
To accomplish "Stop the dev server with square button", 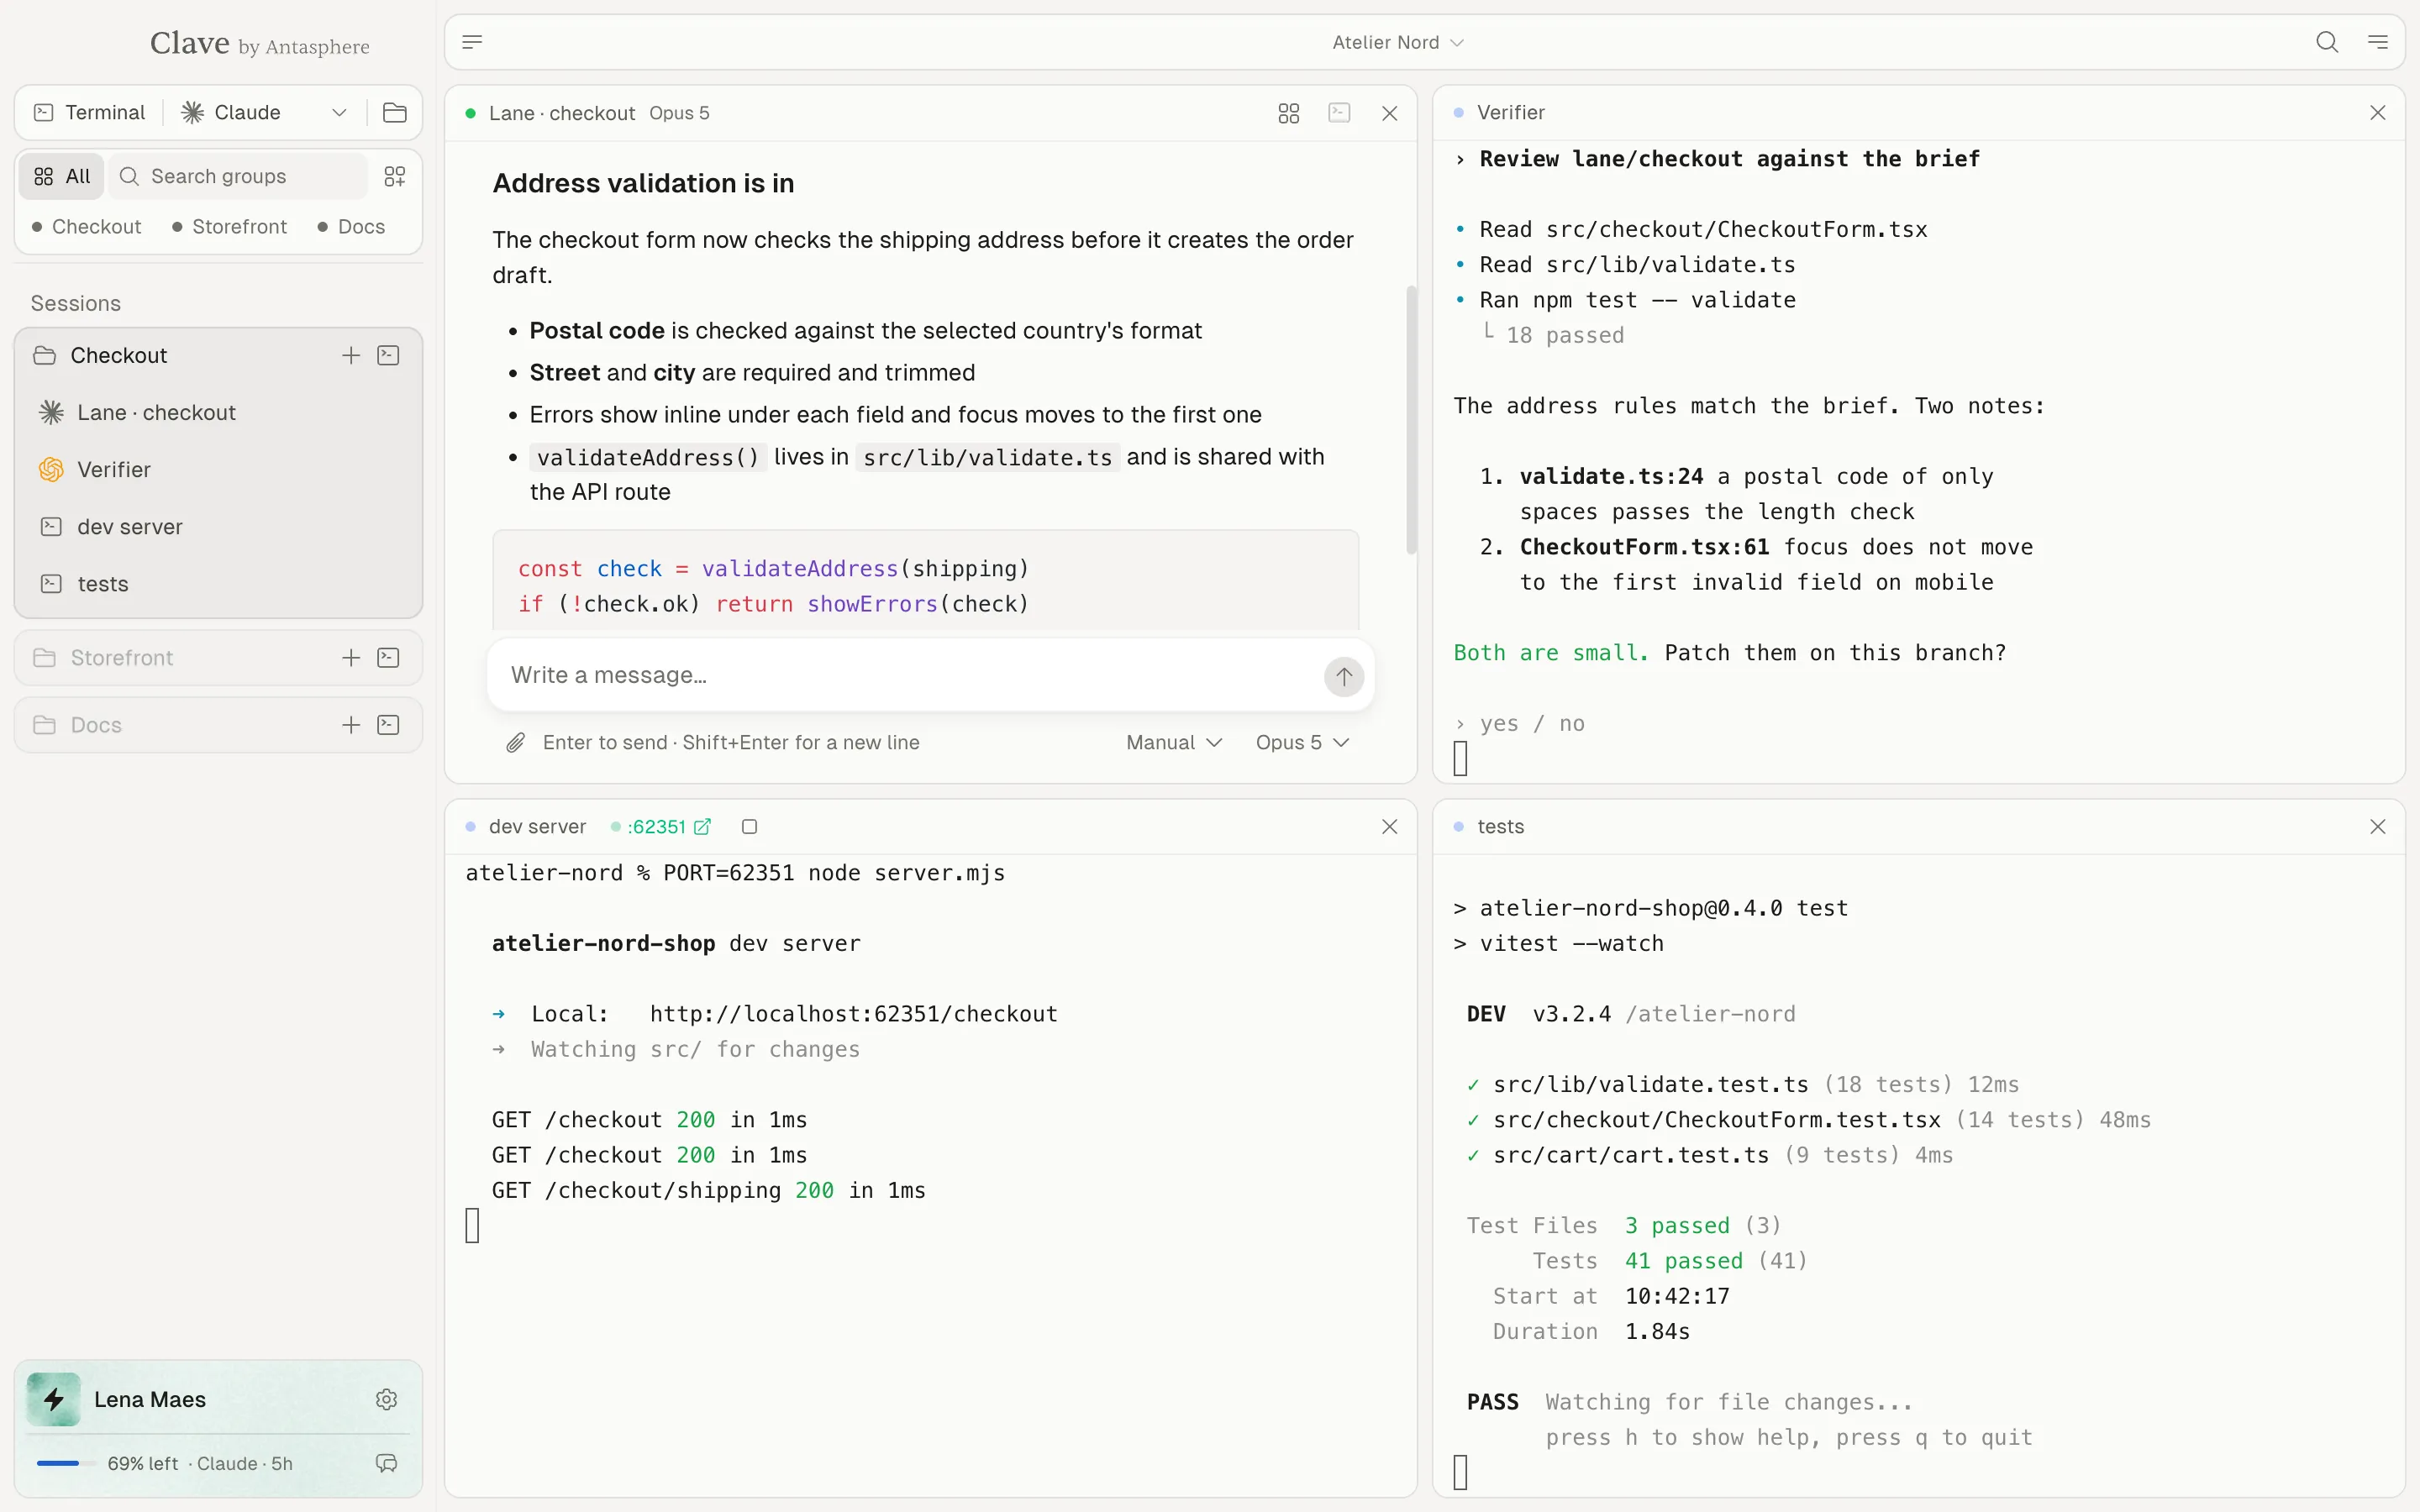I will tap(749, 826).
